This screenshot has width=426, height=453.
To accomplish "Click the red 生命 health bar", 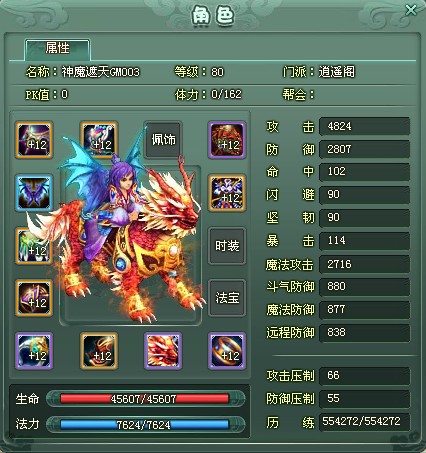I will click(145, 399).
